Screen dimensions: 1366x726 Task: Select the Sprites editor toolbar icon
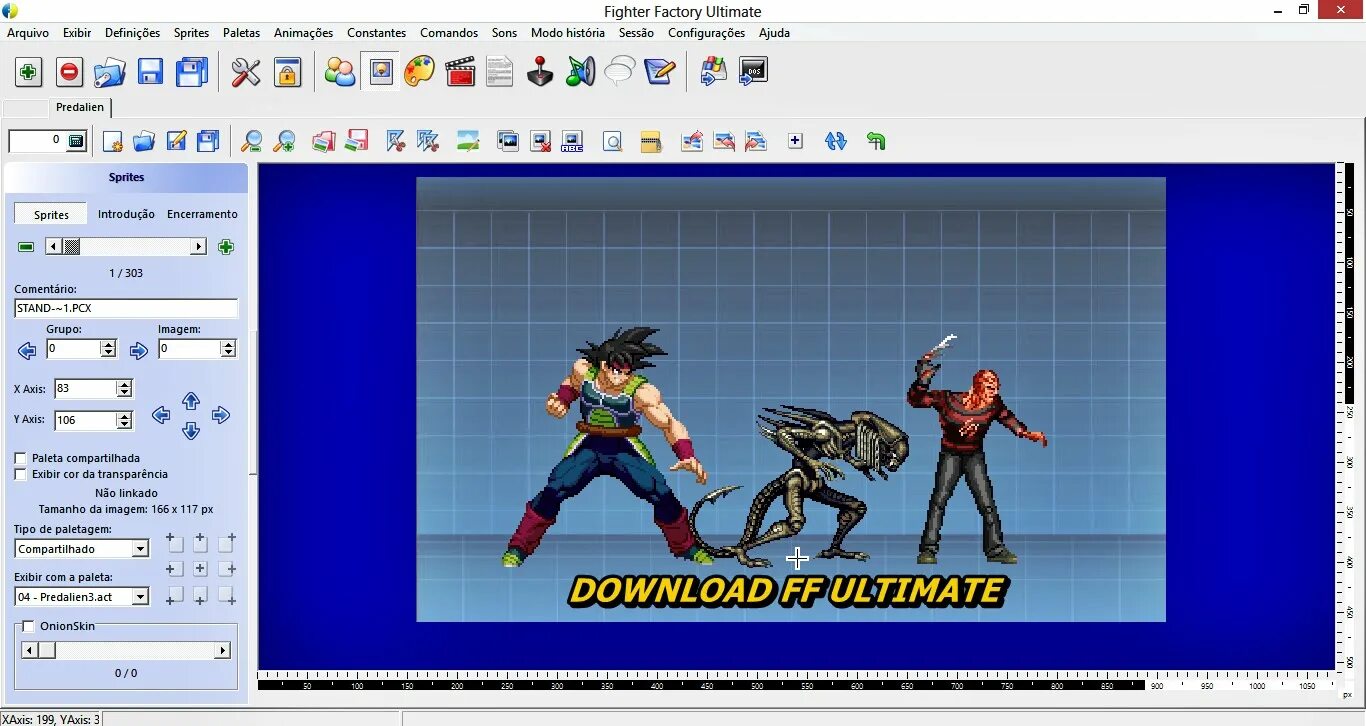[380, 71]
